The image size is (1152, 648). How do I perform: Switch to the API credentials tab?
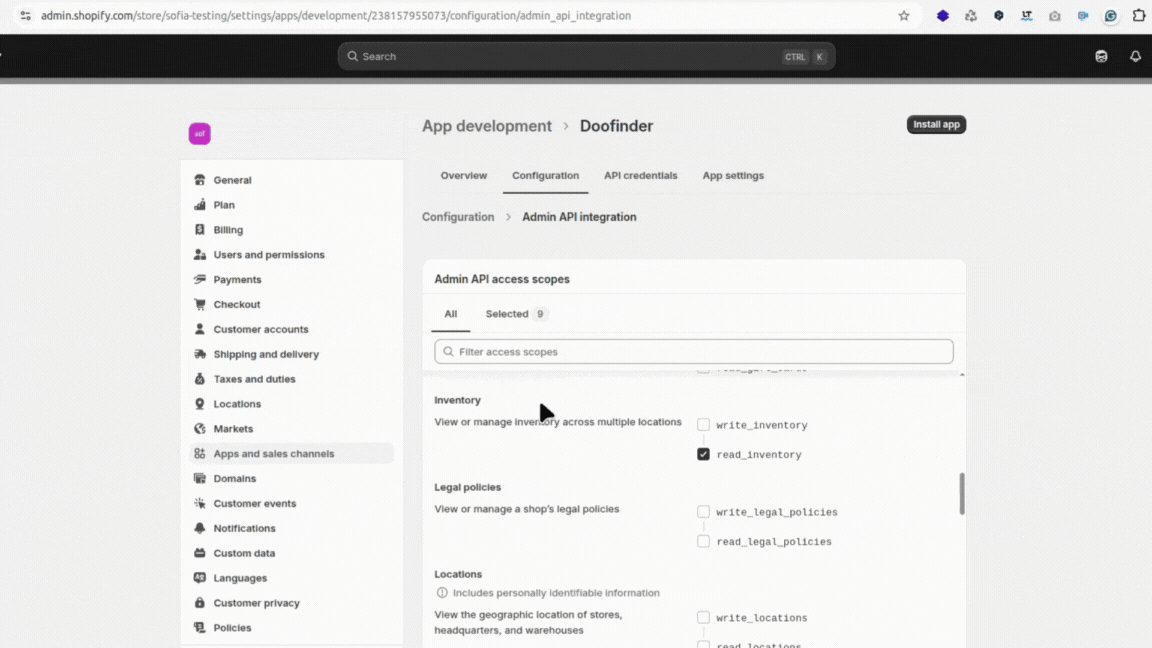640,176
